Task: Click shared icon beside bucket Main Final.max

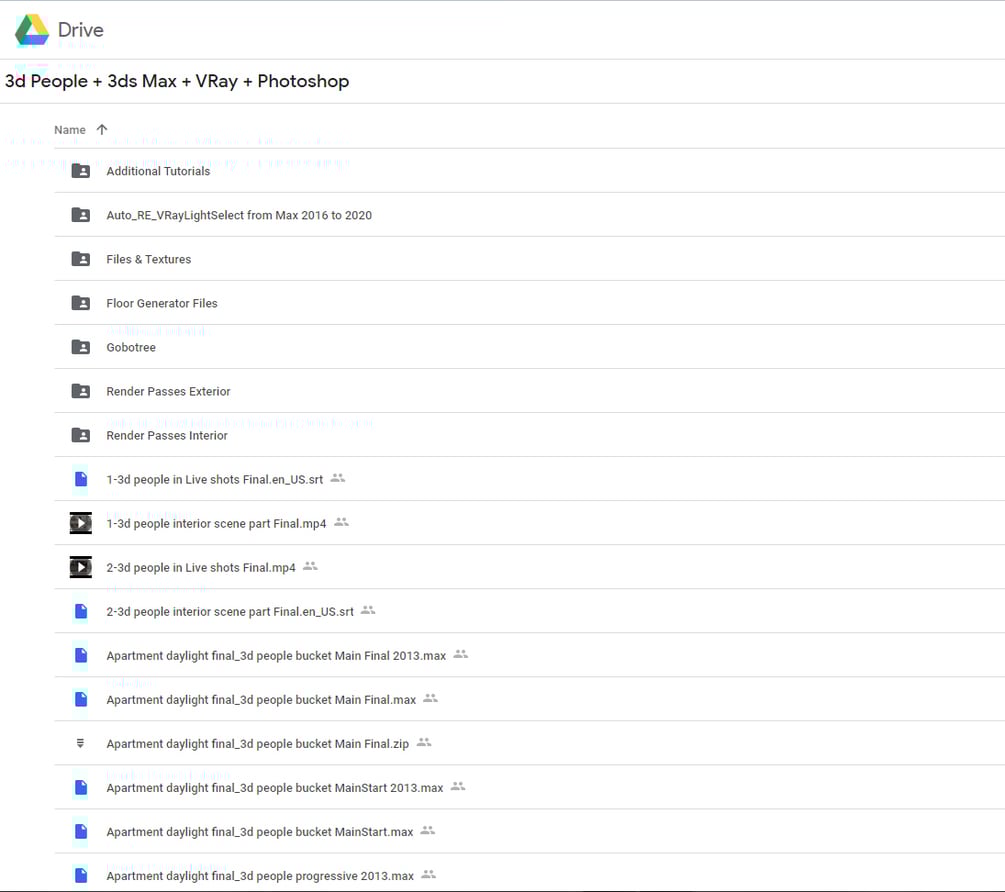Action: pos(431,698)
